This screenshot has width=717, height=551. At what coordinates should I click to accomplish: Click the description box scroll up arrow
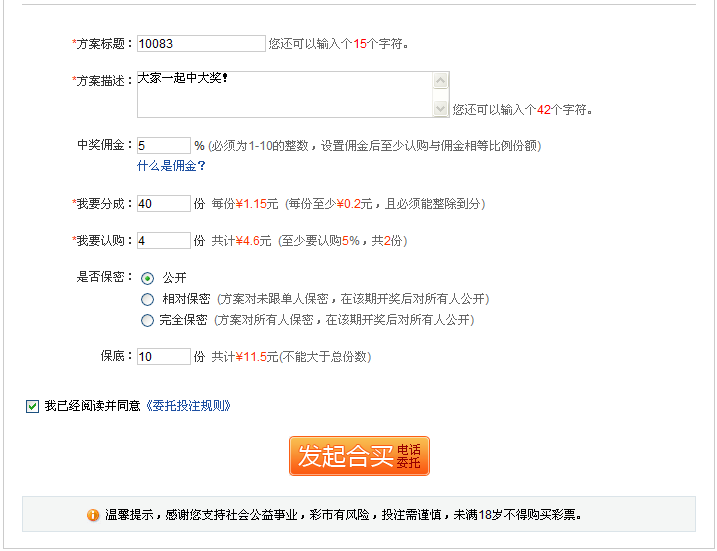(x=441, y=80)
